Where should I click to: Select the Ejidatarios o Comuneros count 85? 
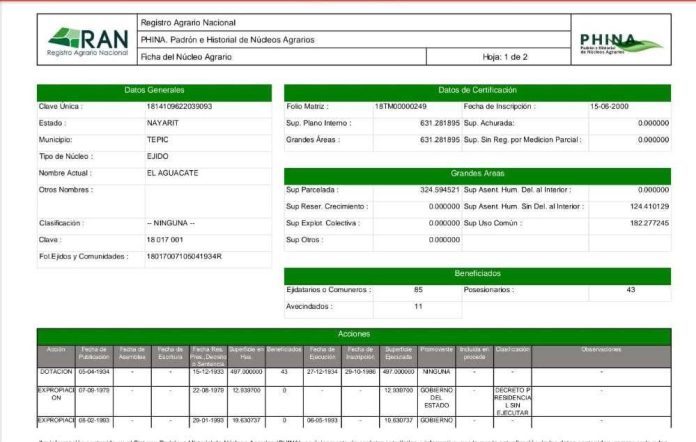[417, 290]
